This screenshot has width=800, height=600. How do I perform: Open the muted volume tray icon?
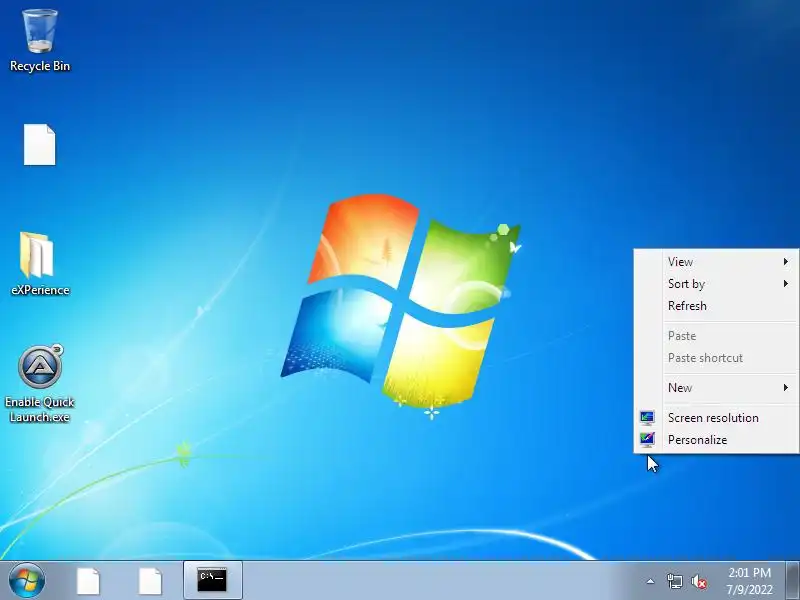[699, 582]
